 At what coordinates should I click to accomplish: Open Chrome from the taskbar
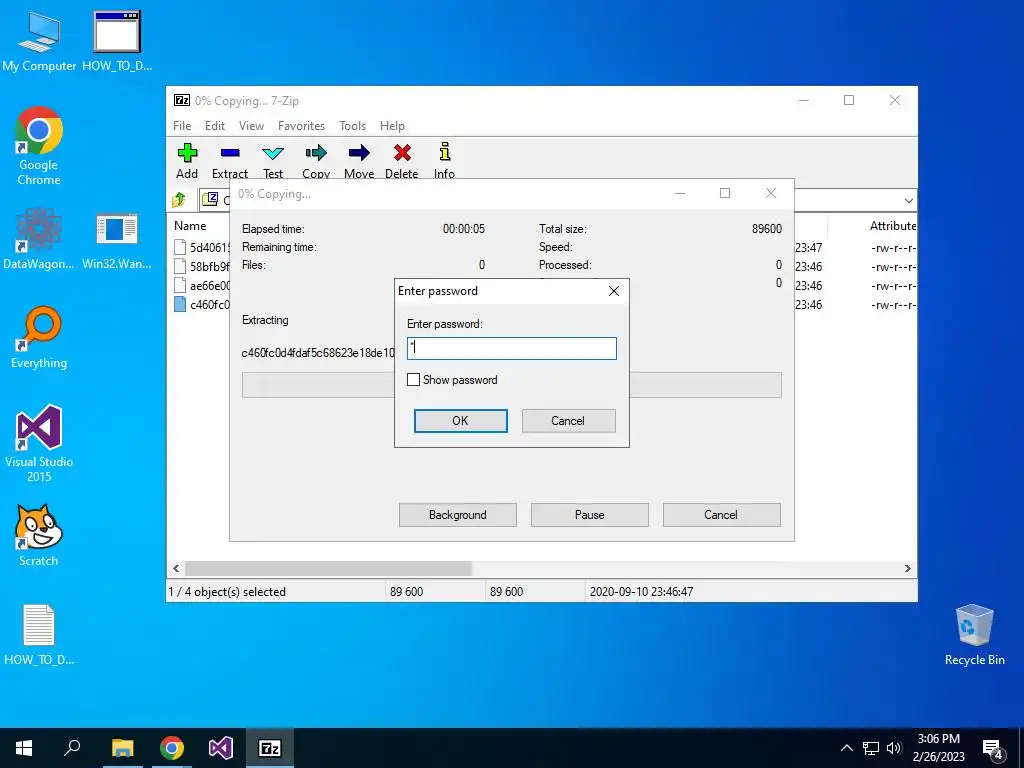pyautogui.click(x=172, y=748)
